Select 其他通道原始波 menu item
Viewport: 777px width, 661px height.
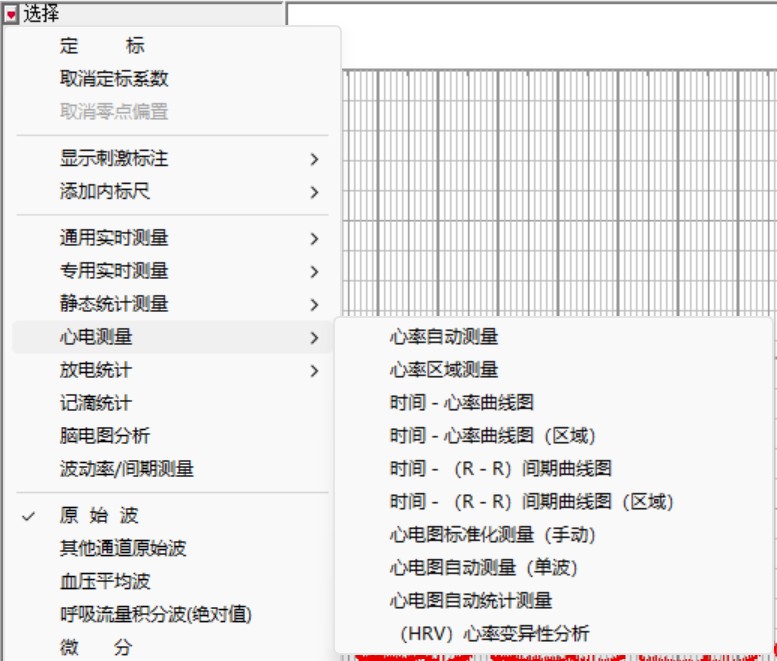172,549
